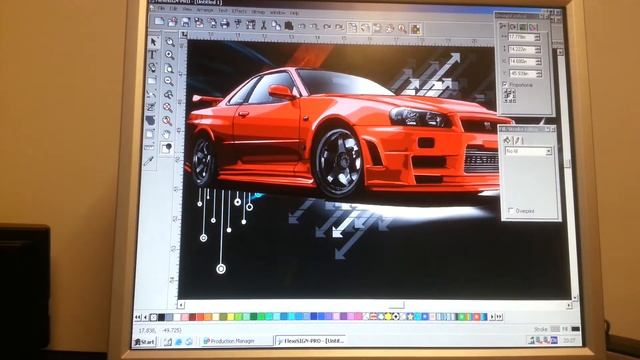Click the Copy icon
The height and width of the screenshot is (360, 640).
pyautogui.click(x=276, y=25)
